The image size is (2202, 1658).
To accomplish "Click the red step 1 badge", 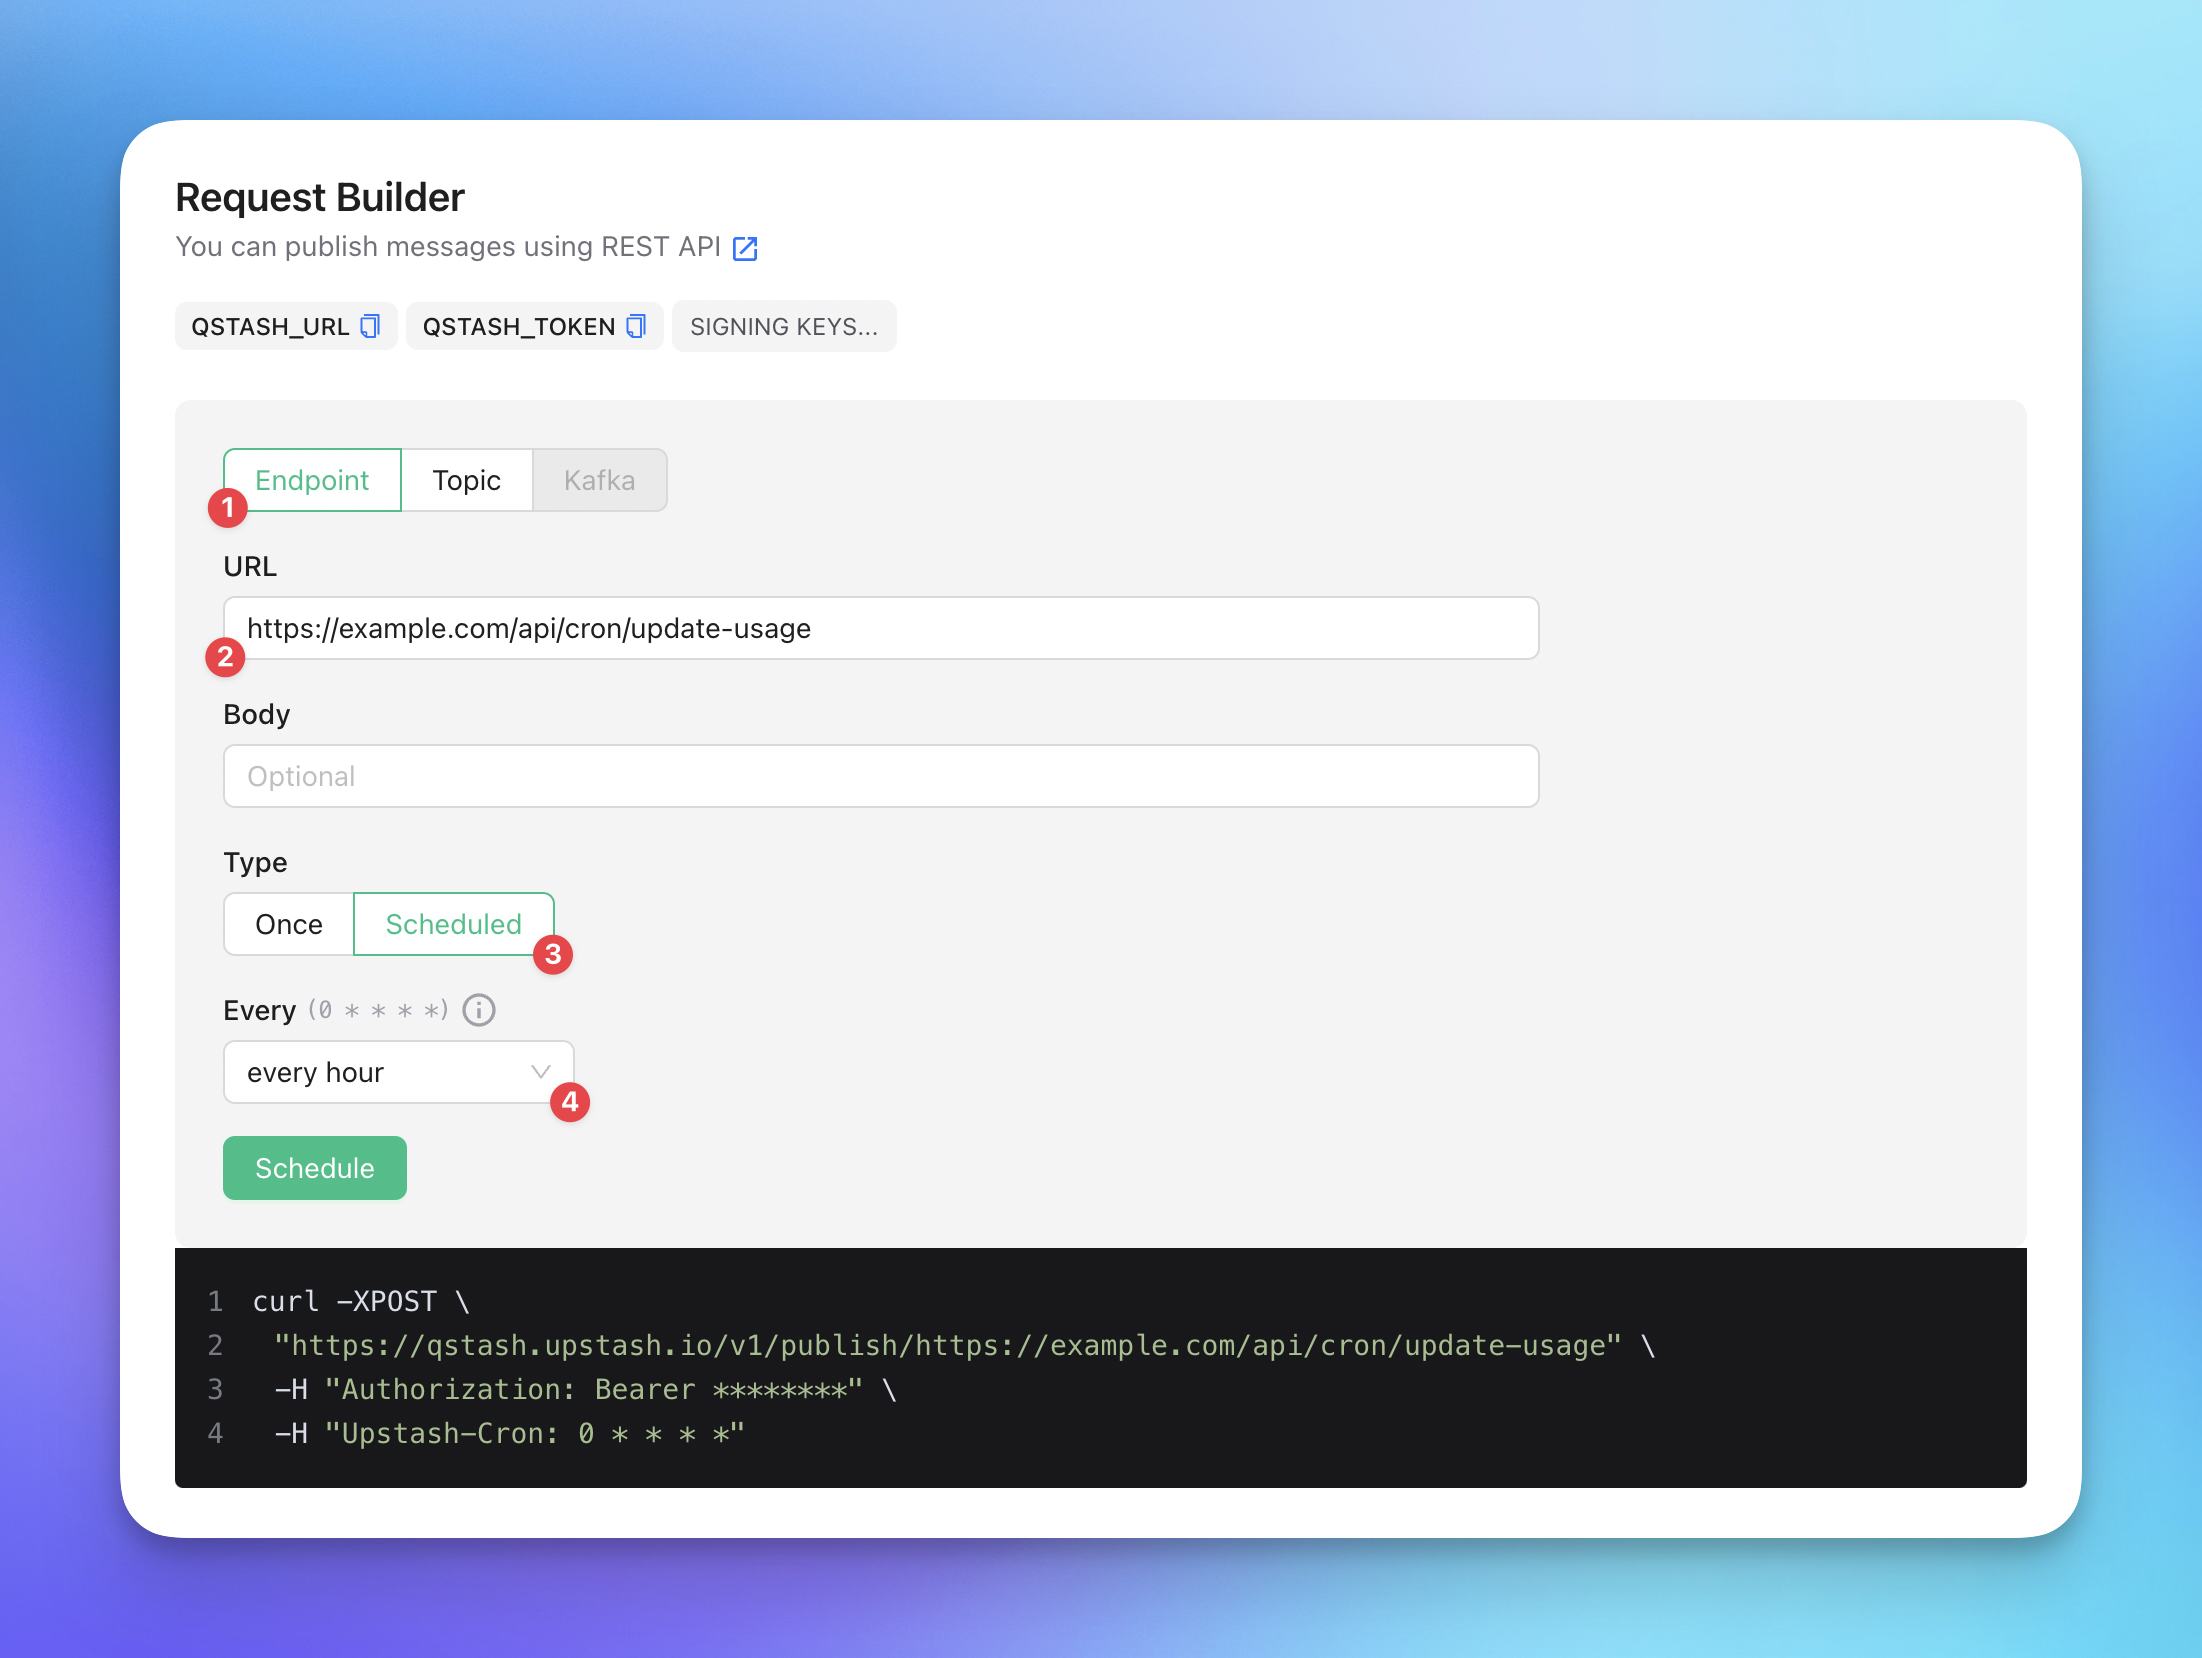I will tap(228, 508).
